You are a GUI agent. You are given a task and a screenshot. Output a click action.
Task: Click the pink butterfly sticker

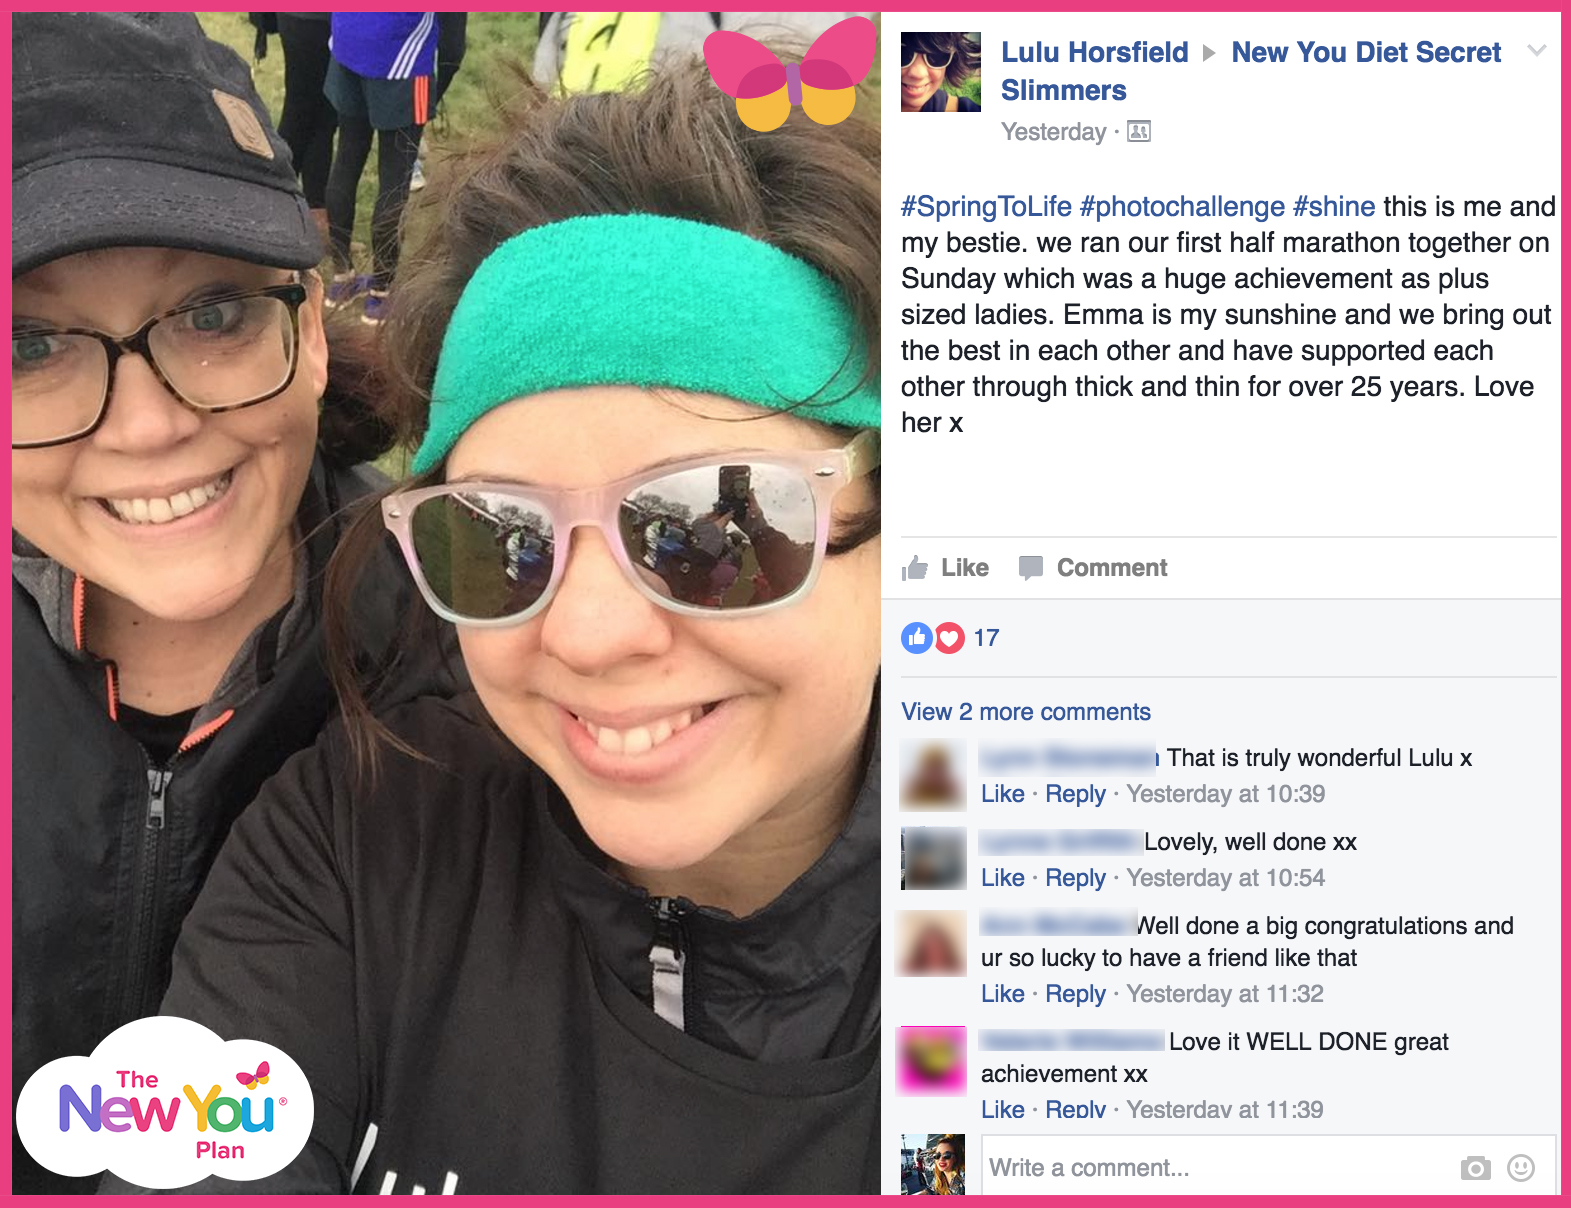tap(789, 73)
